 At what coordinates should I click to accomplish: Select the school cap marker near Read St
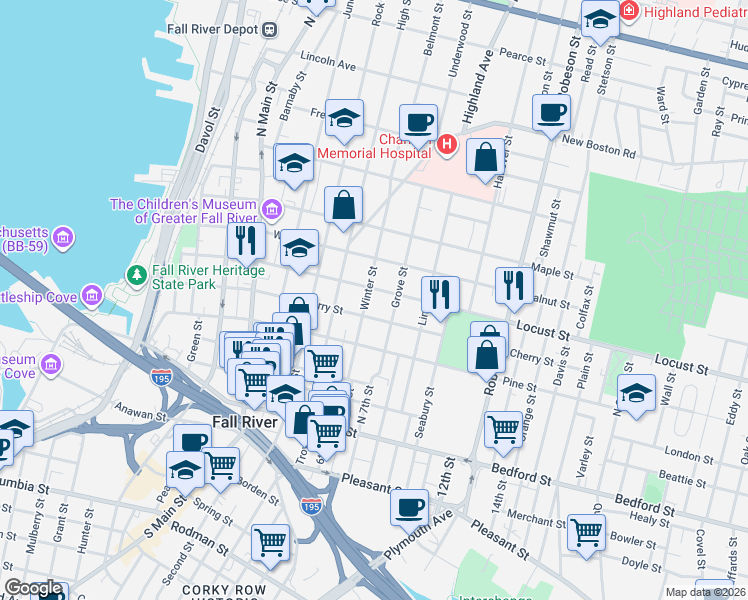click(600, 21)
